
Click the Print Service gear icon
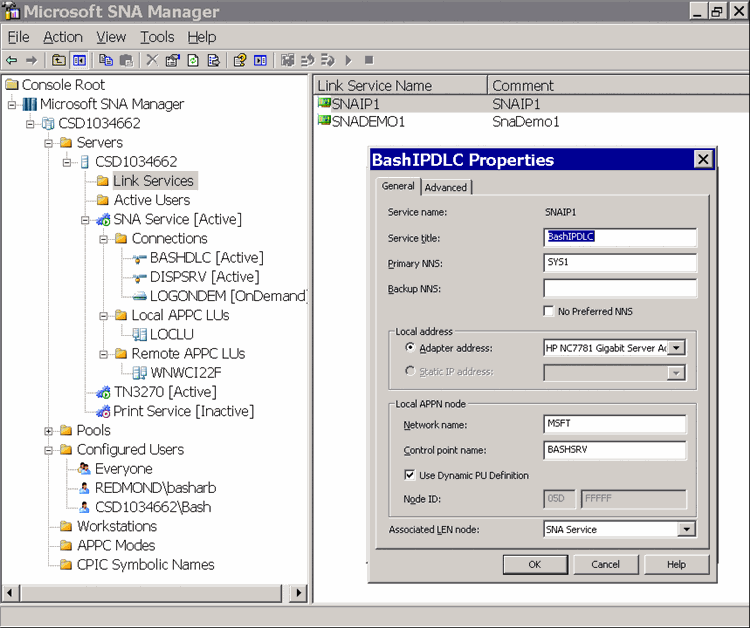tap(103, 411)
